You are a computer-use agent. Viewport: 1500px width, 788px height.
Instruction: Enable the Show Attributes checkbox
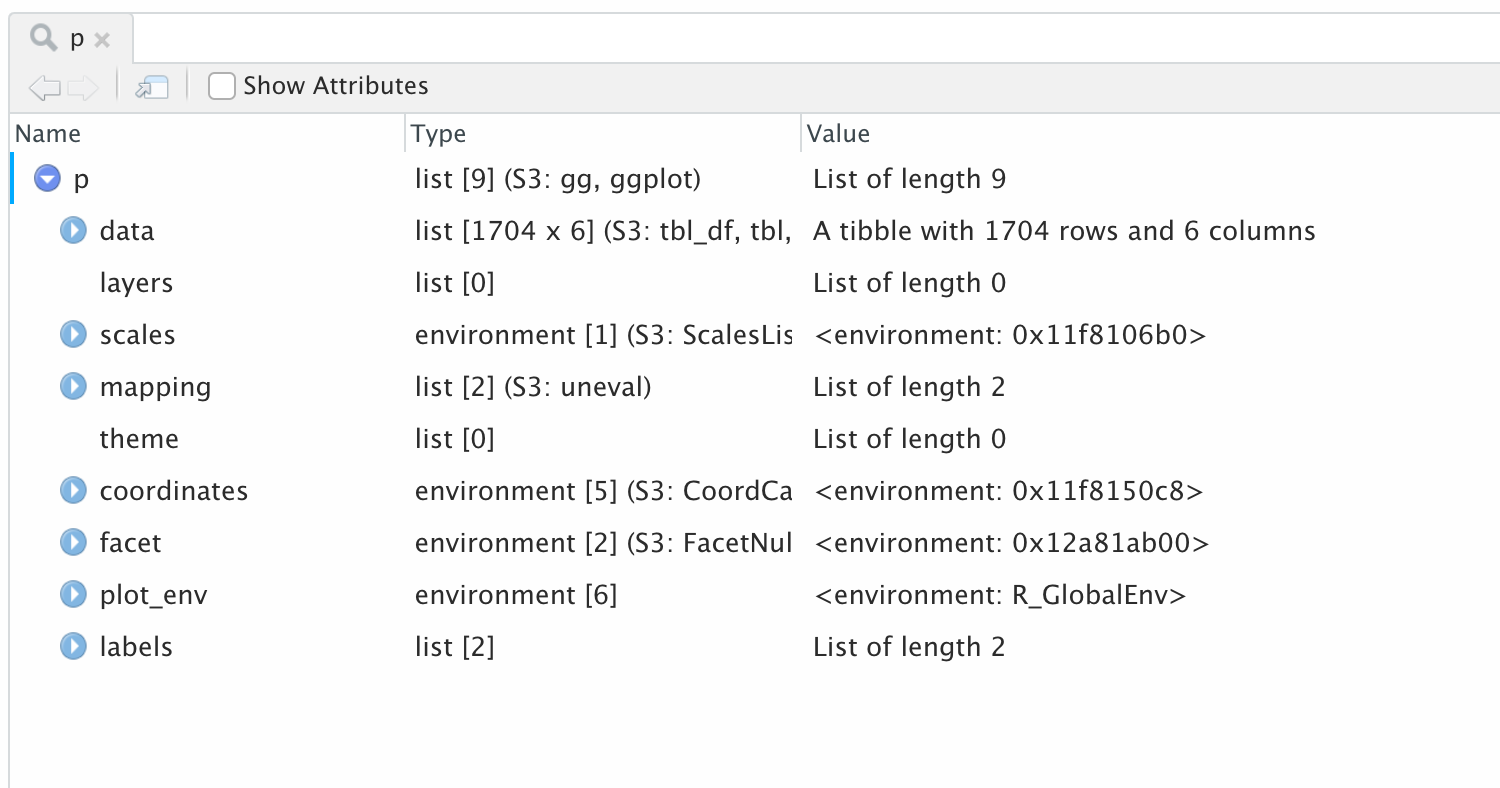pyautogui.click(x=221, y=86)
